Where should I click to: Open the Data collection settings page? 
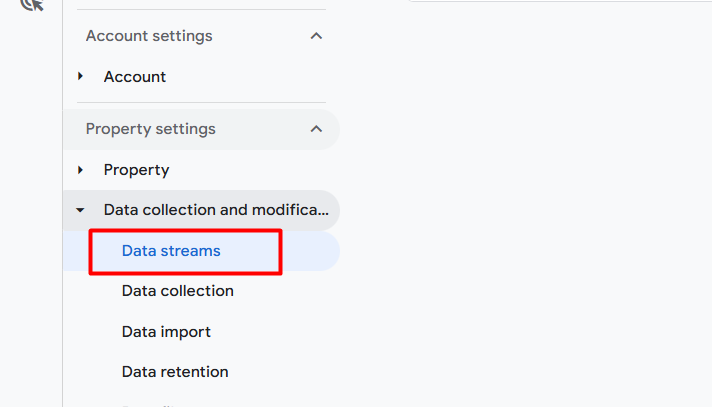pyautogui.click(x=178, y=291)
